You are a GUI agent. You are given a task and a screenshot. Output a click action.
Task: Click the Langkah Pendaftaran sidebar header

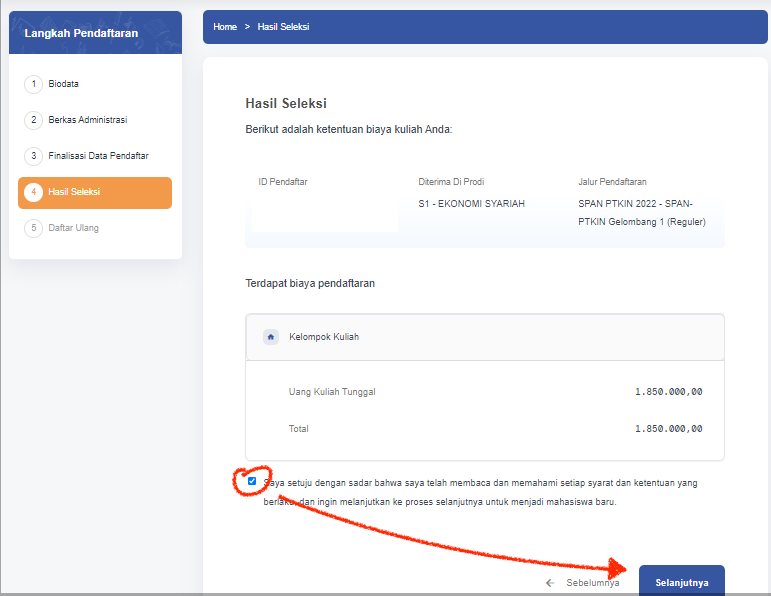82,33
